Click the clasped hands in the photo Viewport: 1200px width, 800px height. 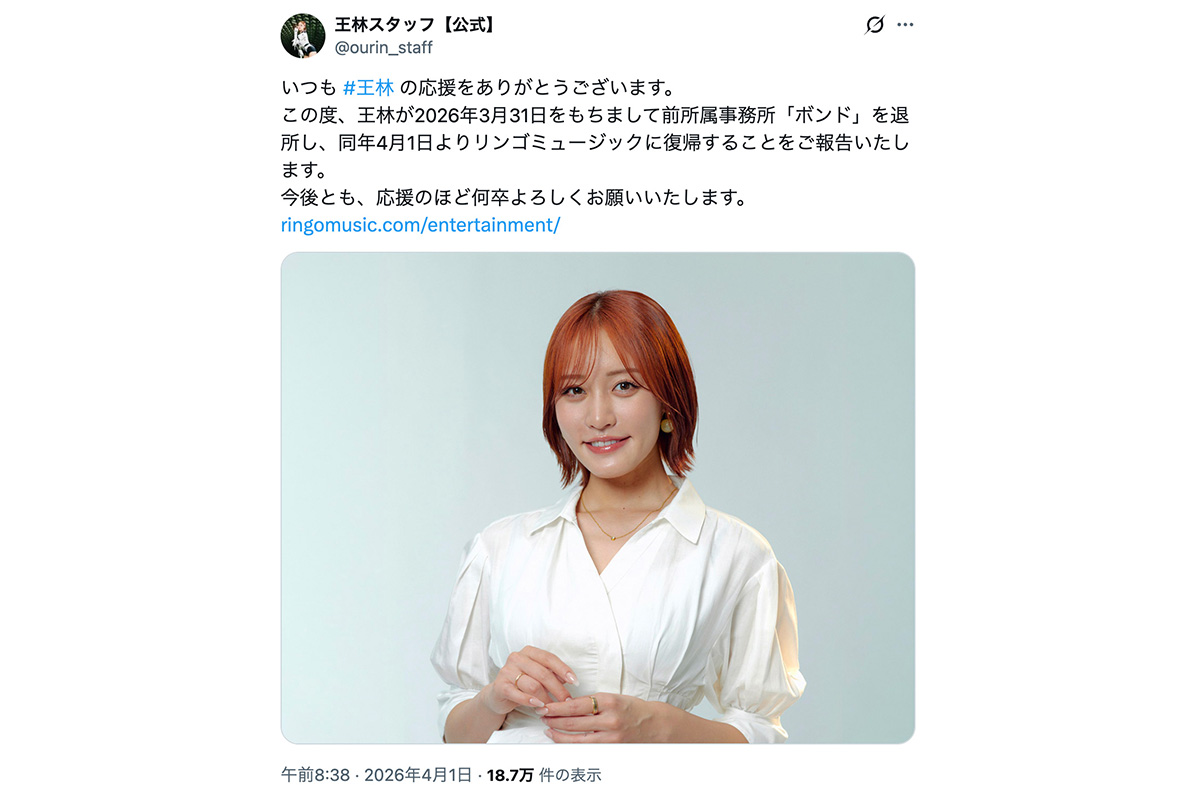(x=548, y=690)
